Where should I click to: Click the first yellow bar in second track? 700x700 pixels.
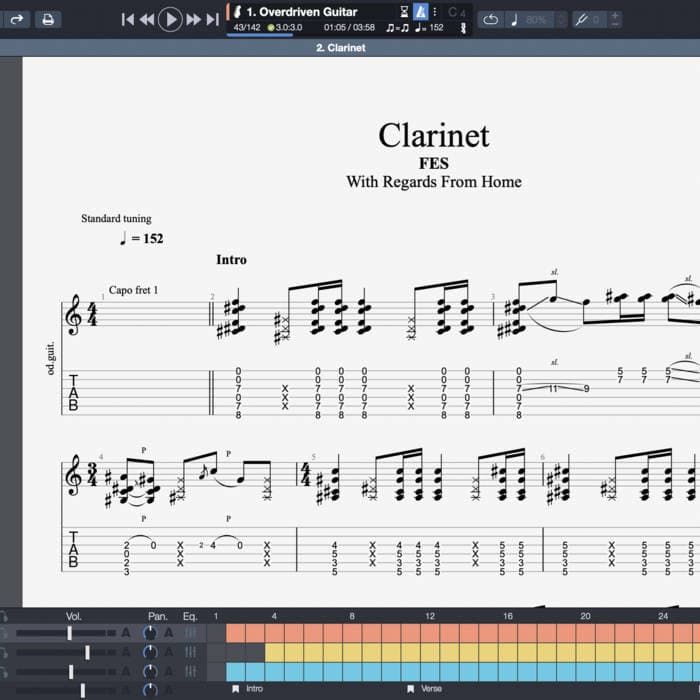point(274,653)
